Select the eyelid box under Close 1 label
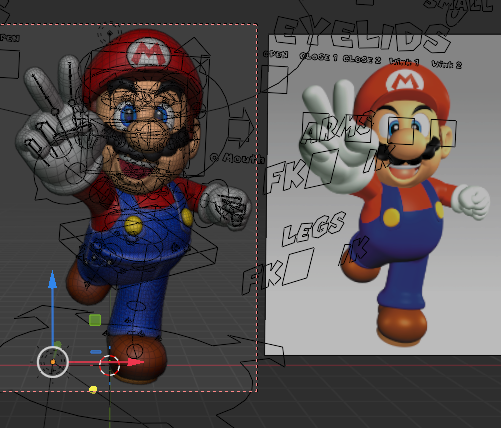Screen dimensions: 501x428 [316, 128]
